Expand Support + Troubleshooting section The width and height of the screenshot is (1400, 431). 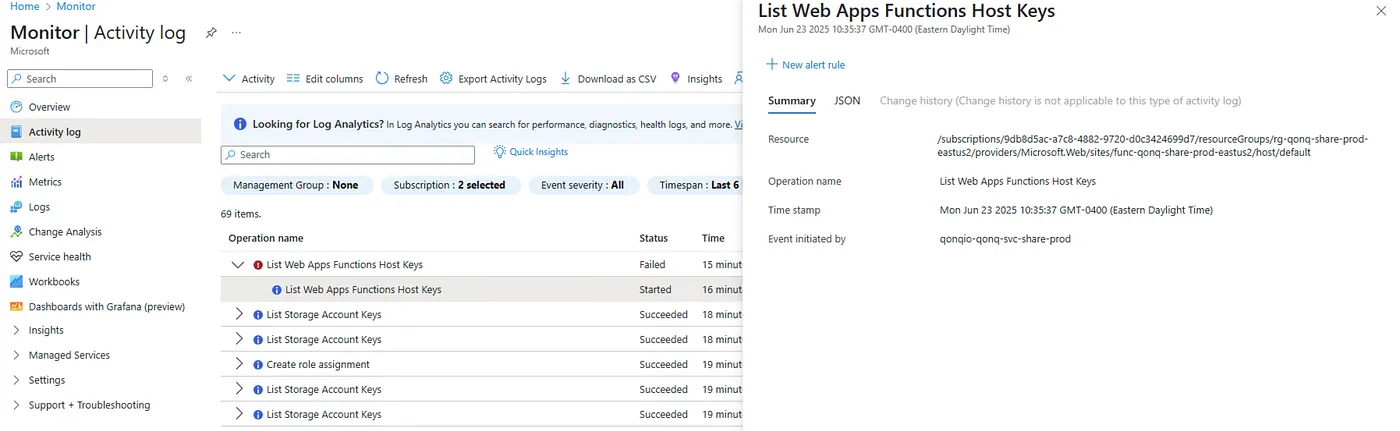click(16, 405)
